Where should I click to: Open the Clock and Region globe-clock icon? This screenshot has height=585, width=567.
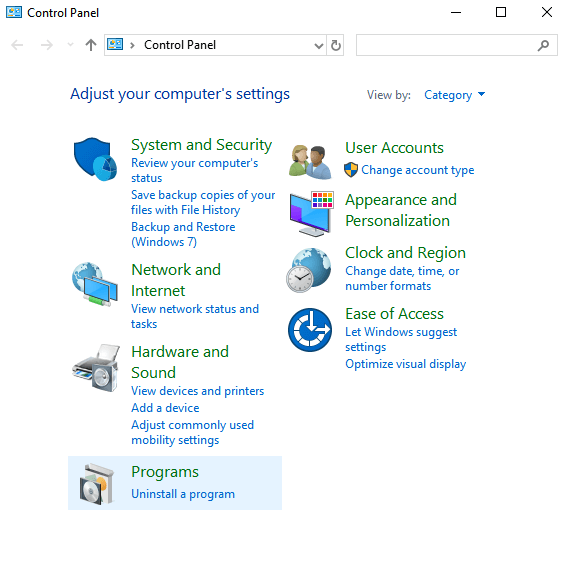pos(308,270)
